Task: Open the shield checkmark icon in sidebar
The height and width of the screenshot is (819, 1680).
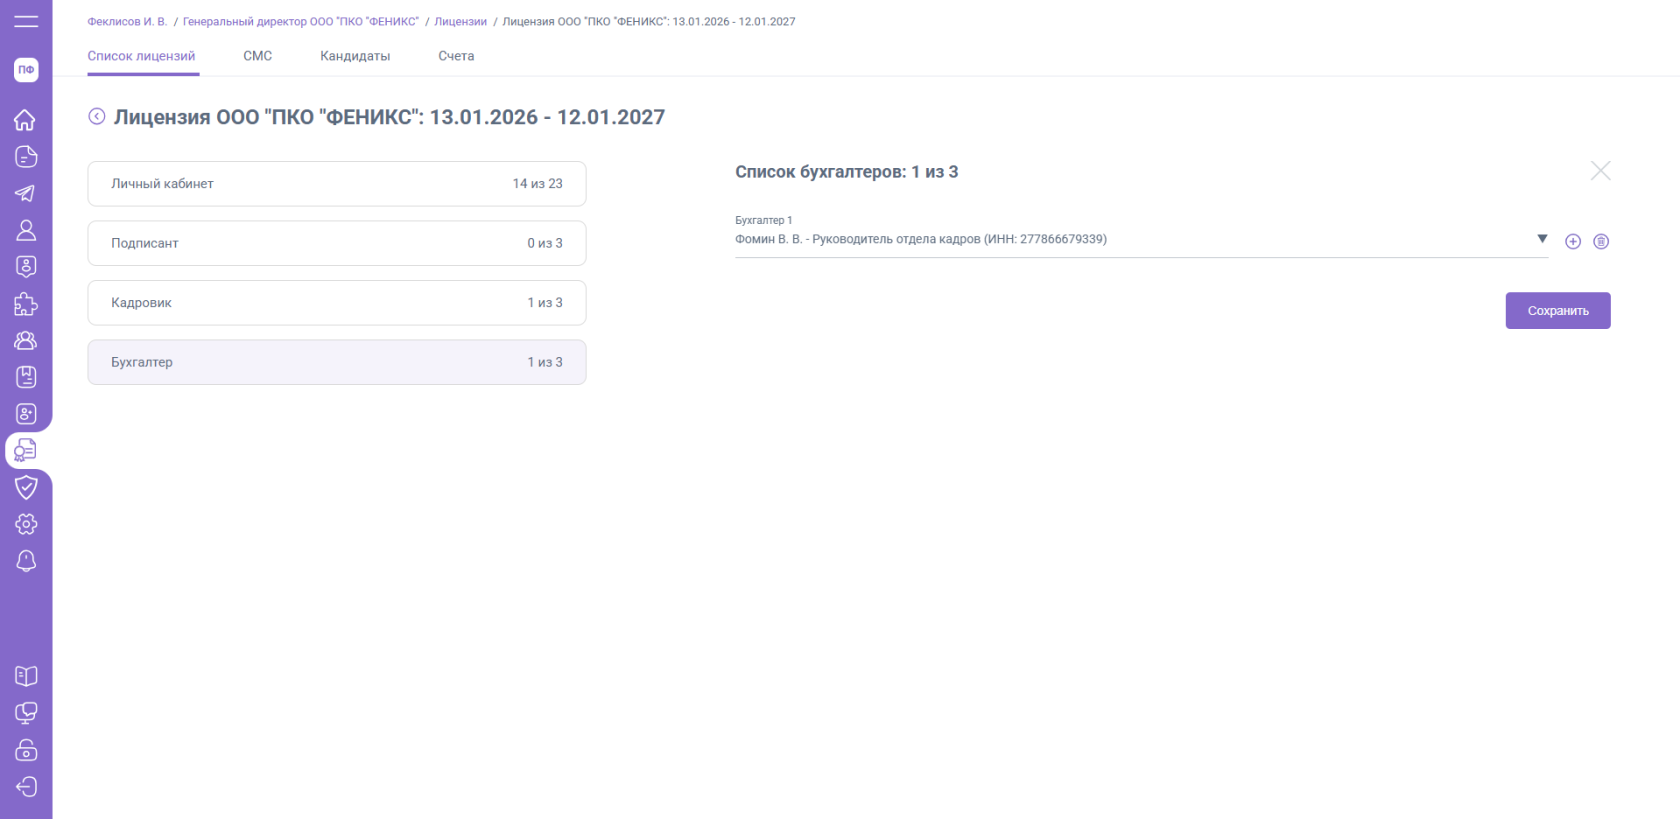Action: click(26, 487)
